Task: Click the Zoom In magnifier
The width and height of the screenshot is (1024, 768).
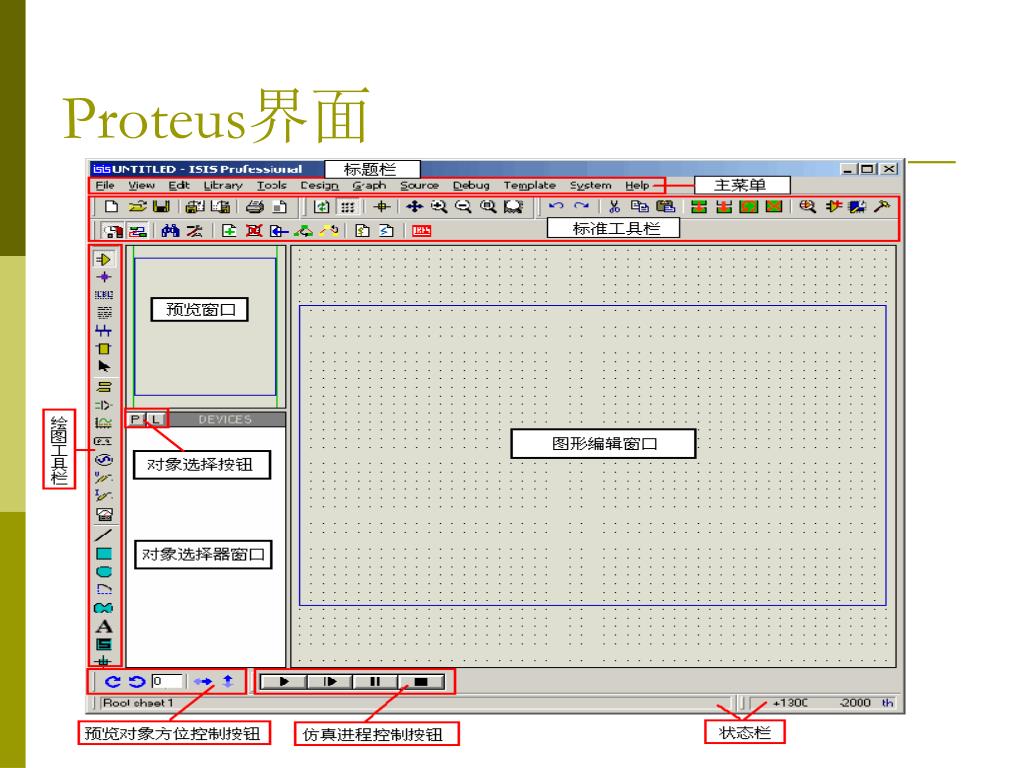Action: click(x=439, y=207)
